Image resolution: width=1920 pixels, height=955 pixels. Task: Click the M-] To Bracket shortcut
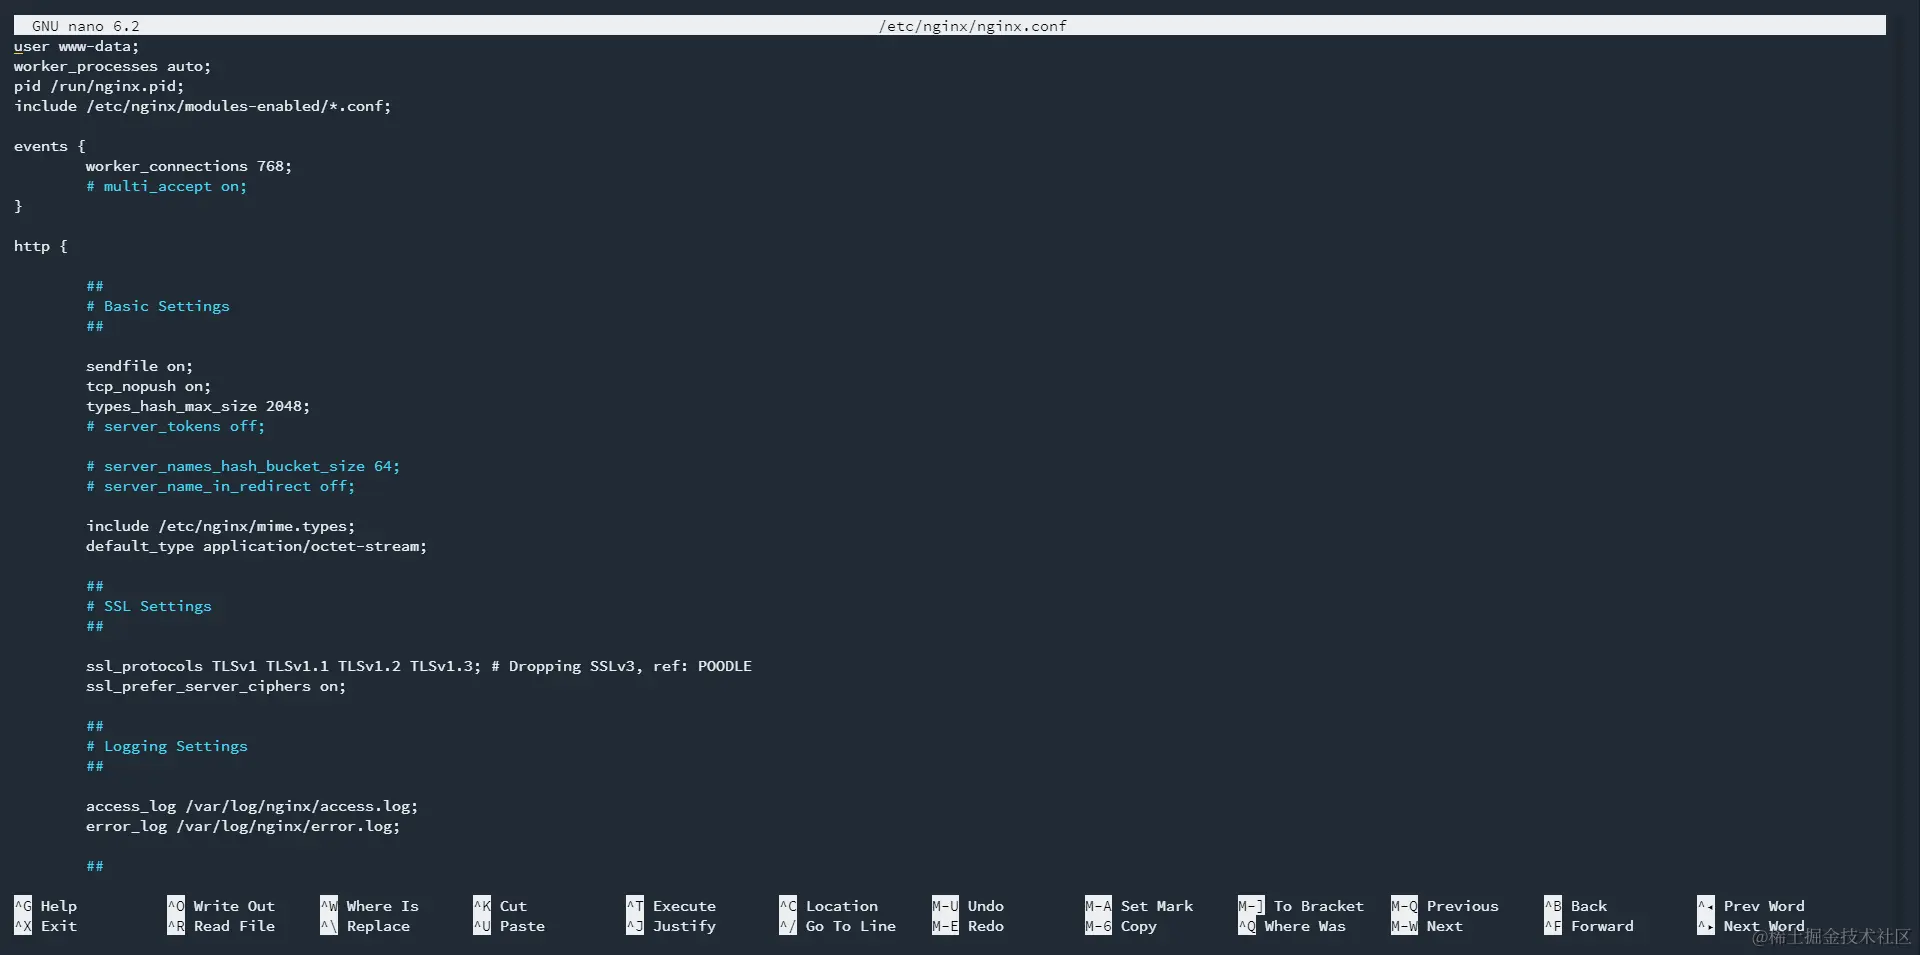(x=1301, y=906)
